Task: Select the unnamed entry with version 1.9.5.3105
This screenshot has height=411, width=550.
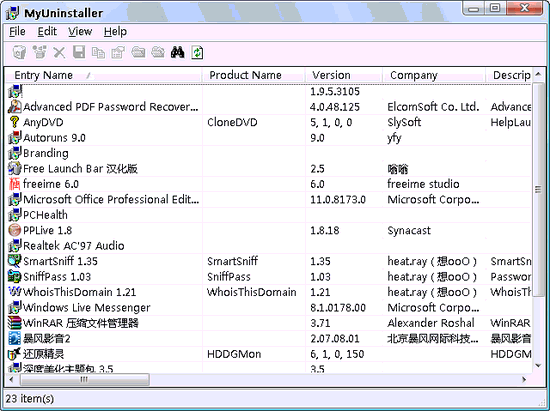Action: pyautogui.click(x=269, y=91)
